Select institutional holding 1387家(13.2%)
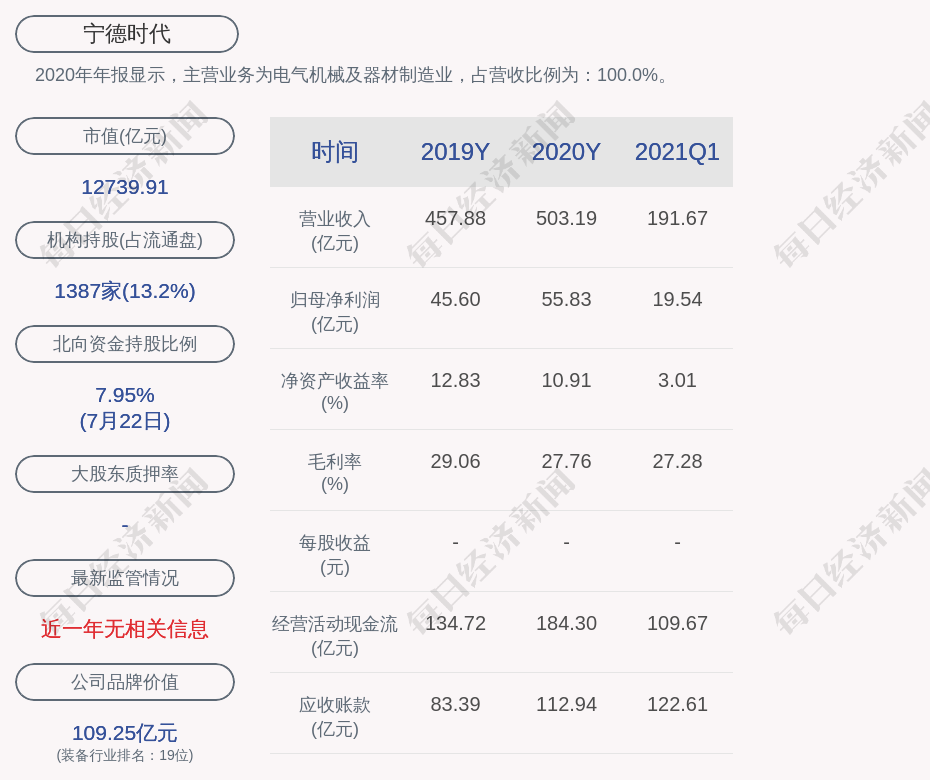Viewport: 930px width, 780px height. [125, 291]
